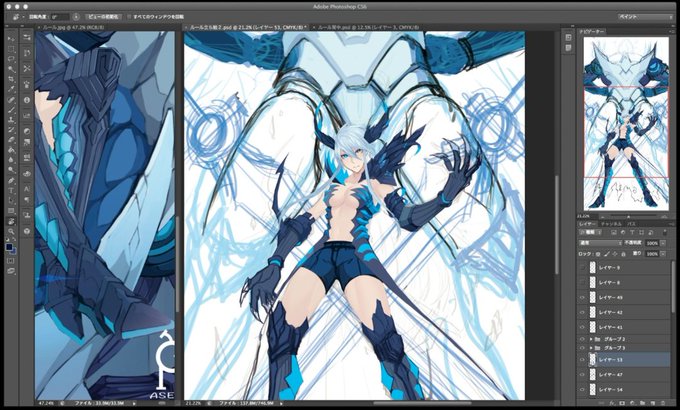Toggle lock all padlock in Layers
This screenshot has height=410, width=680.
coord(624,254)
